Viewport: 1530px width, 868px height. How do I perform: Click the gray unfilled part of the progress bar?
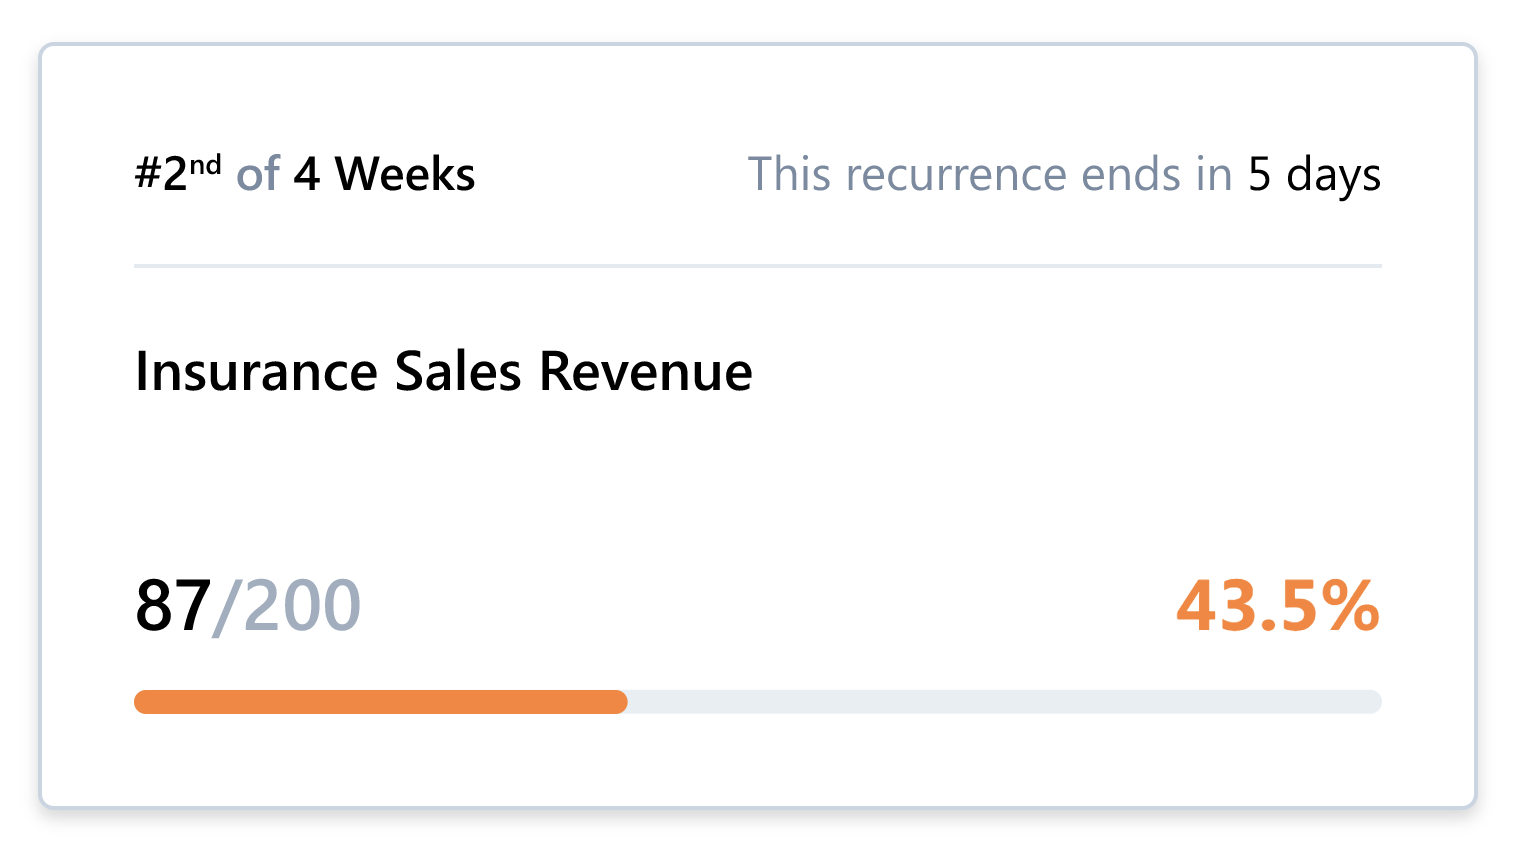(1000, 702)
